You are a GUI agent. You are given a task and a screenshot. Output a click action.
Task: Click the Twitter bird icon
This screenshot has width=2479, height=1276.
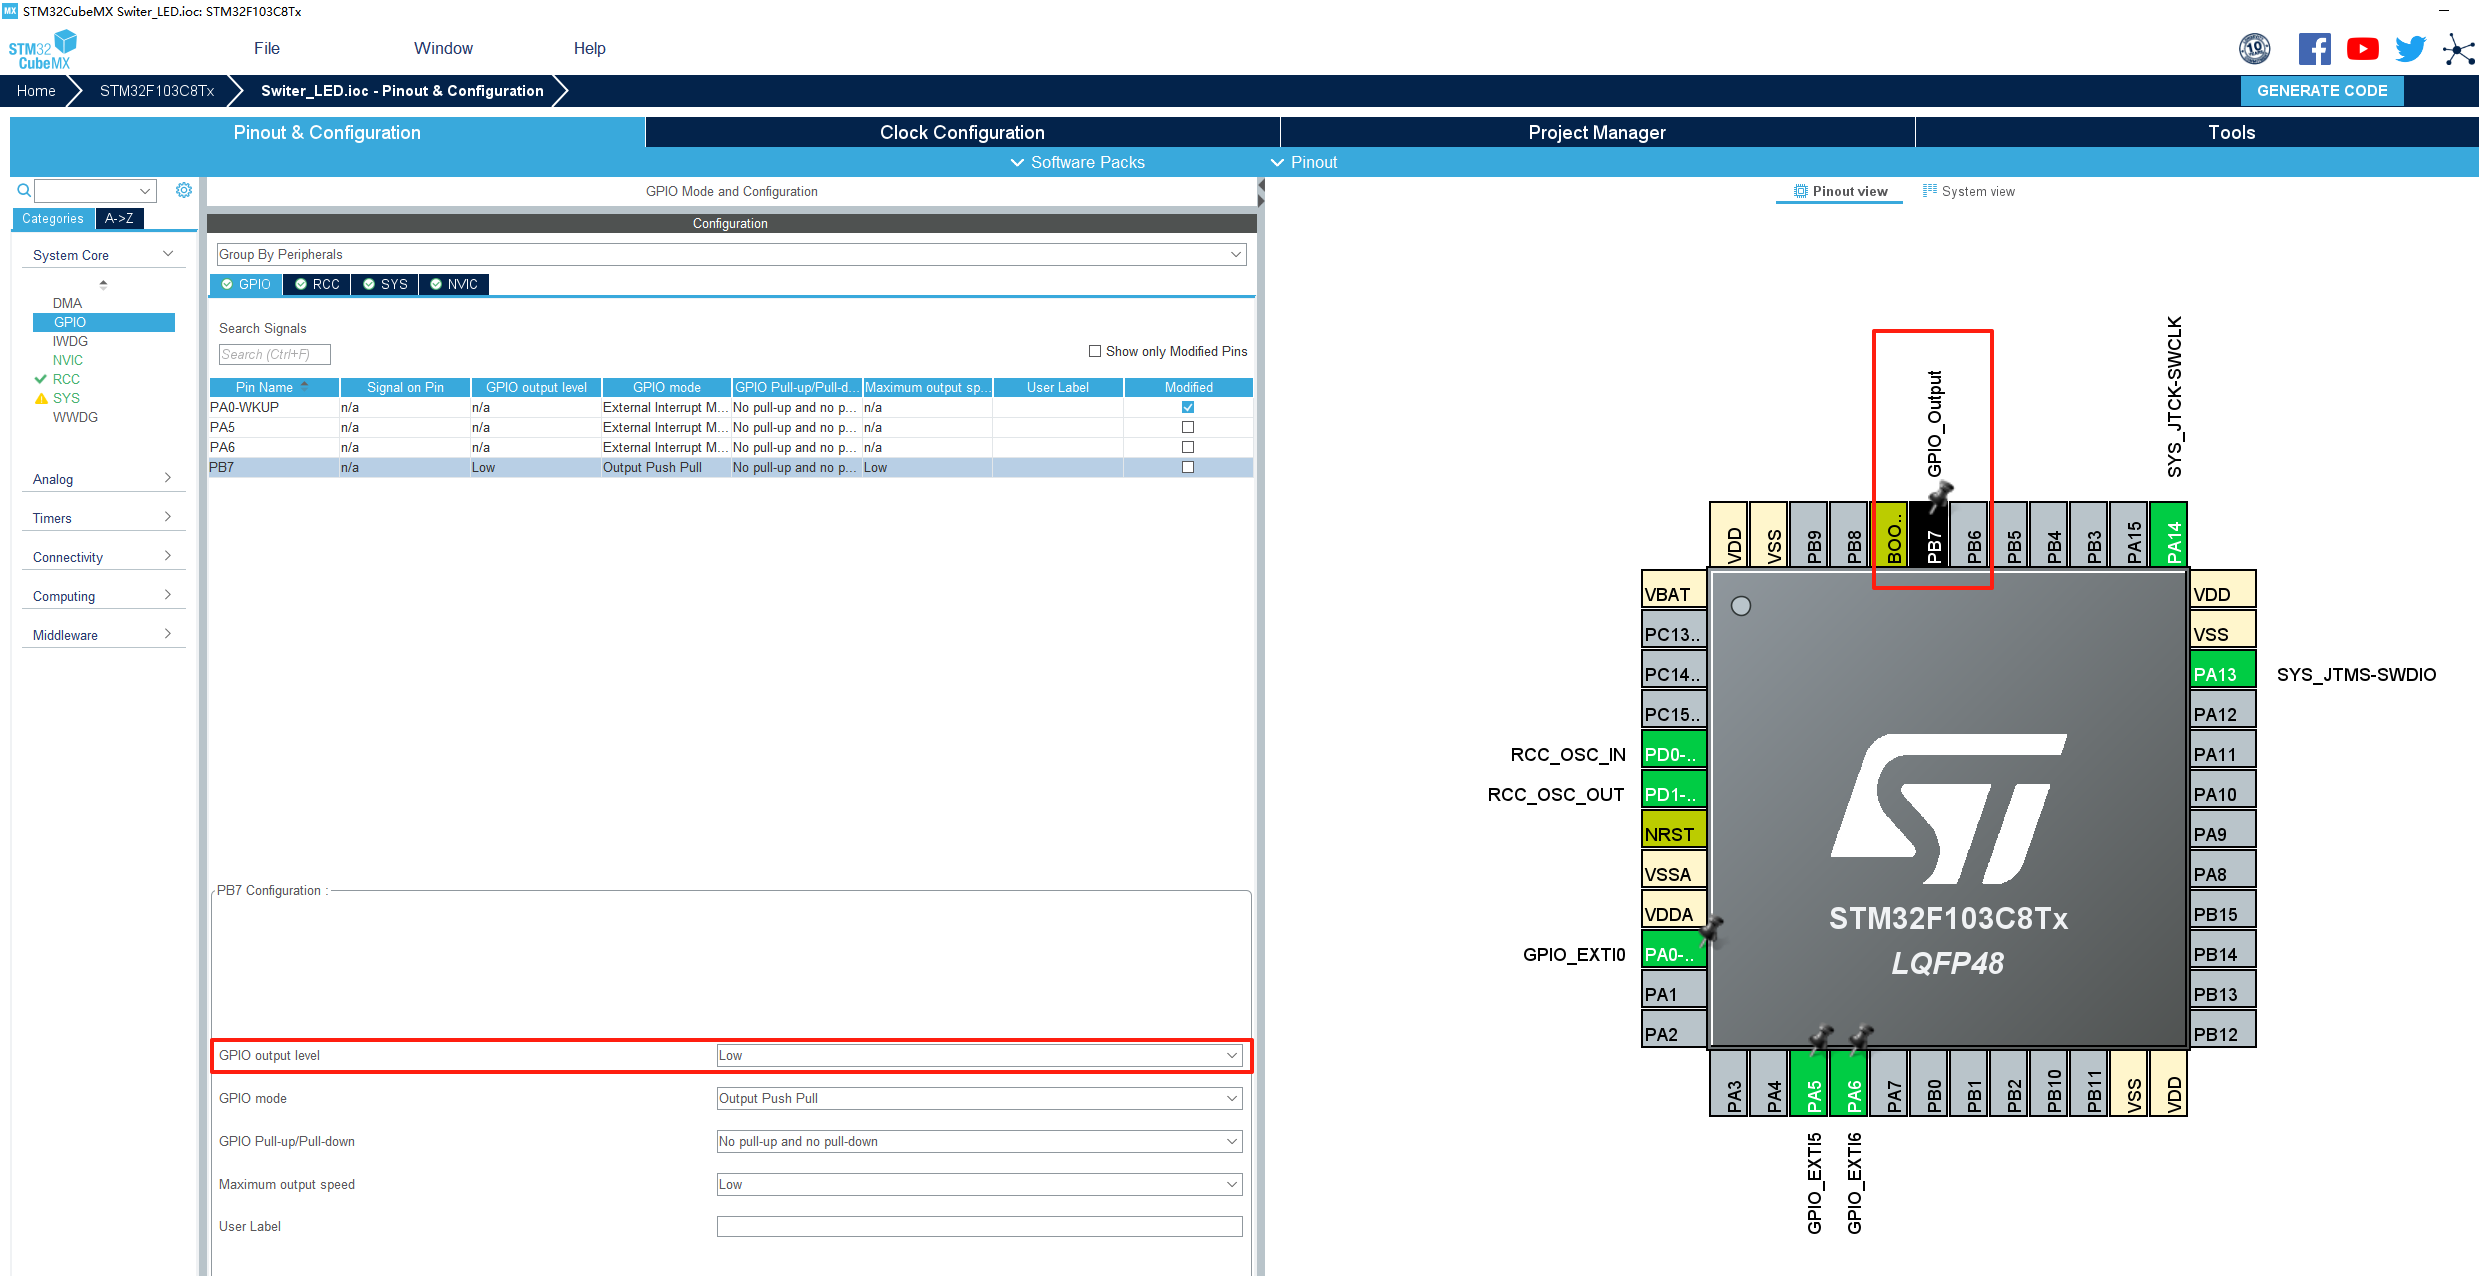point(2410,49)
